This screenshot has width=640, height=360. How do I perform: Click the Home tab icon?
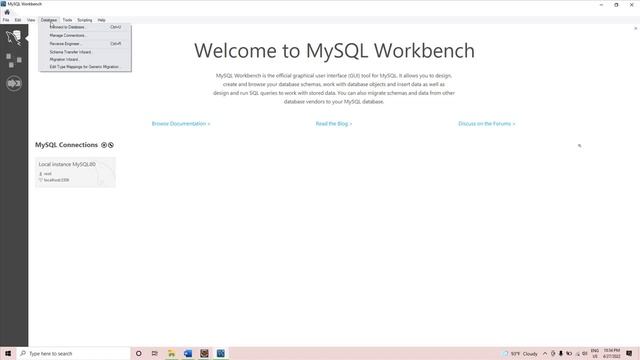7,12
